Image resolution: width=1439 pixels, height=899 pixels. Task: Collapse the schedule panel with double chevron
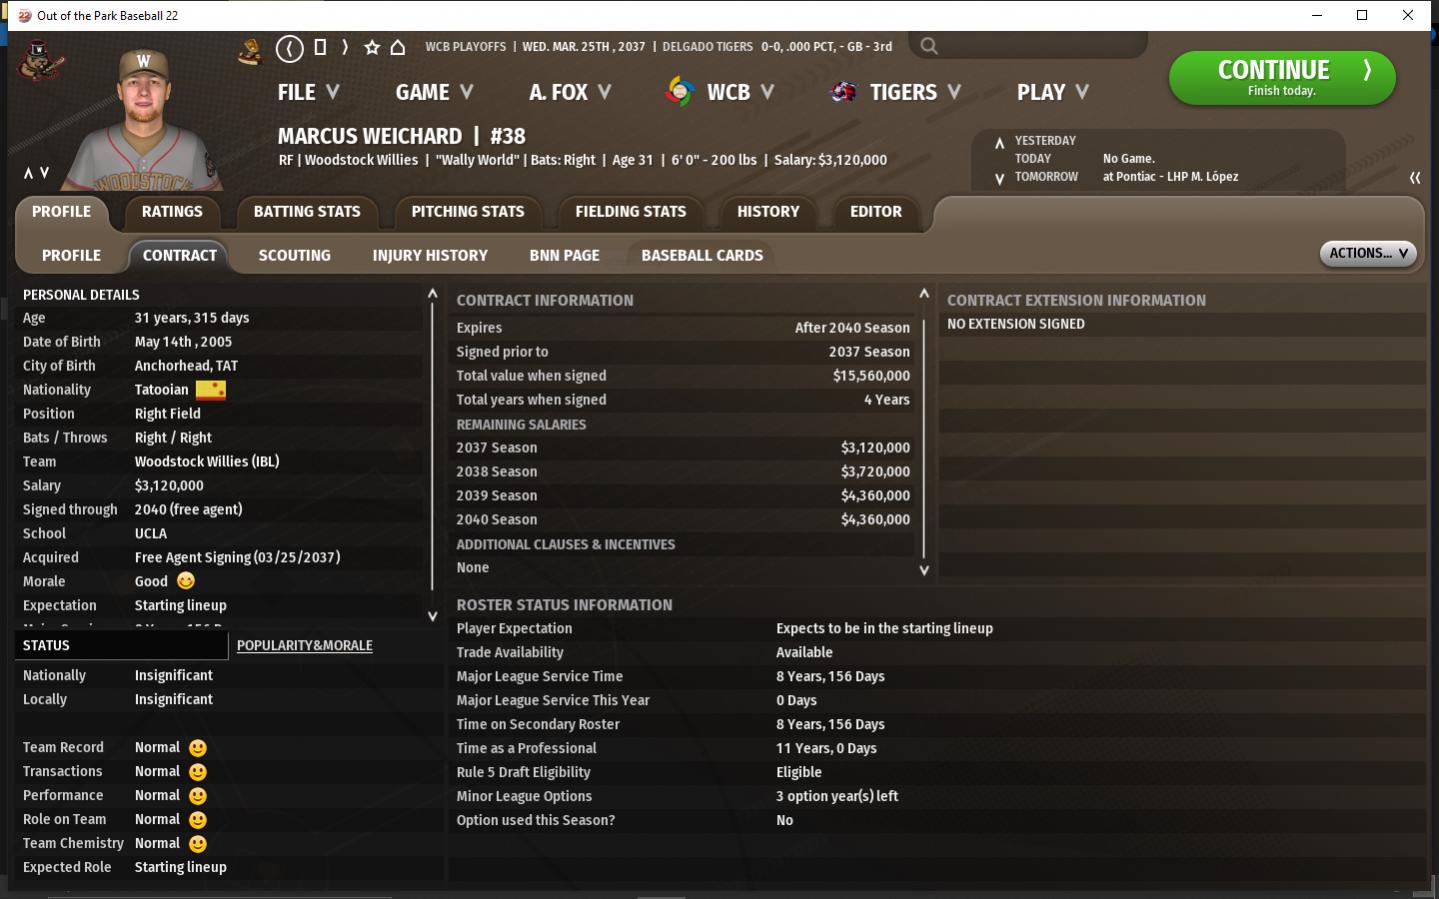point(1414,177)
